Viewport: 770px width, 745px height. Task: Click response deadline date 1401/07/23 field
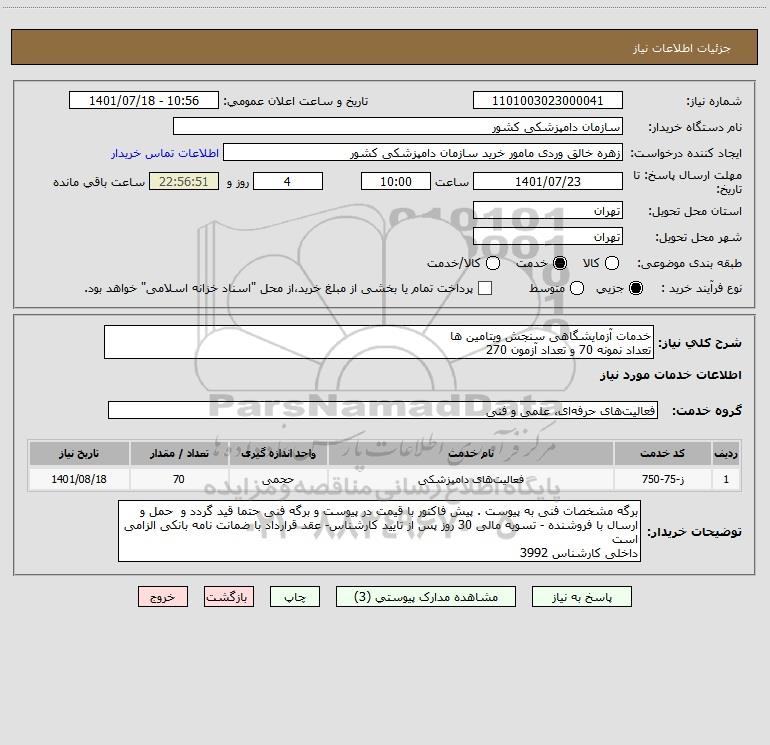tap(548, 181)
